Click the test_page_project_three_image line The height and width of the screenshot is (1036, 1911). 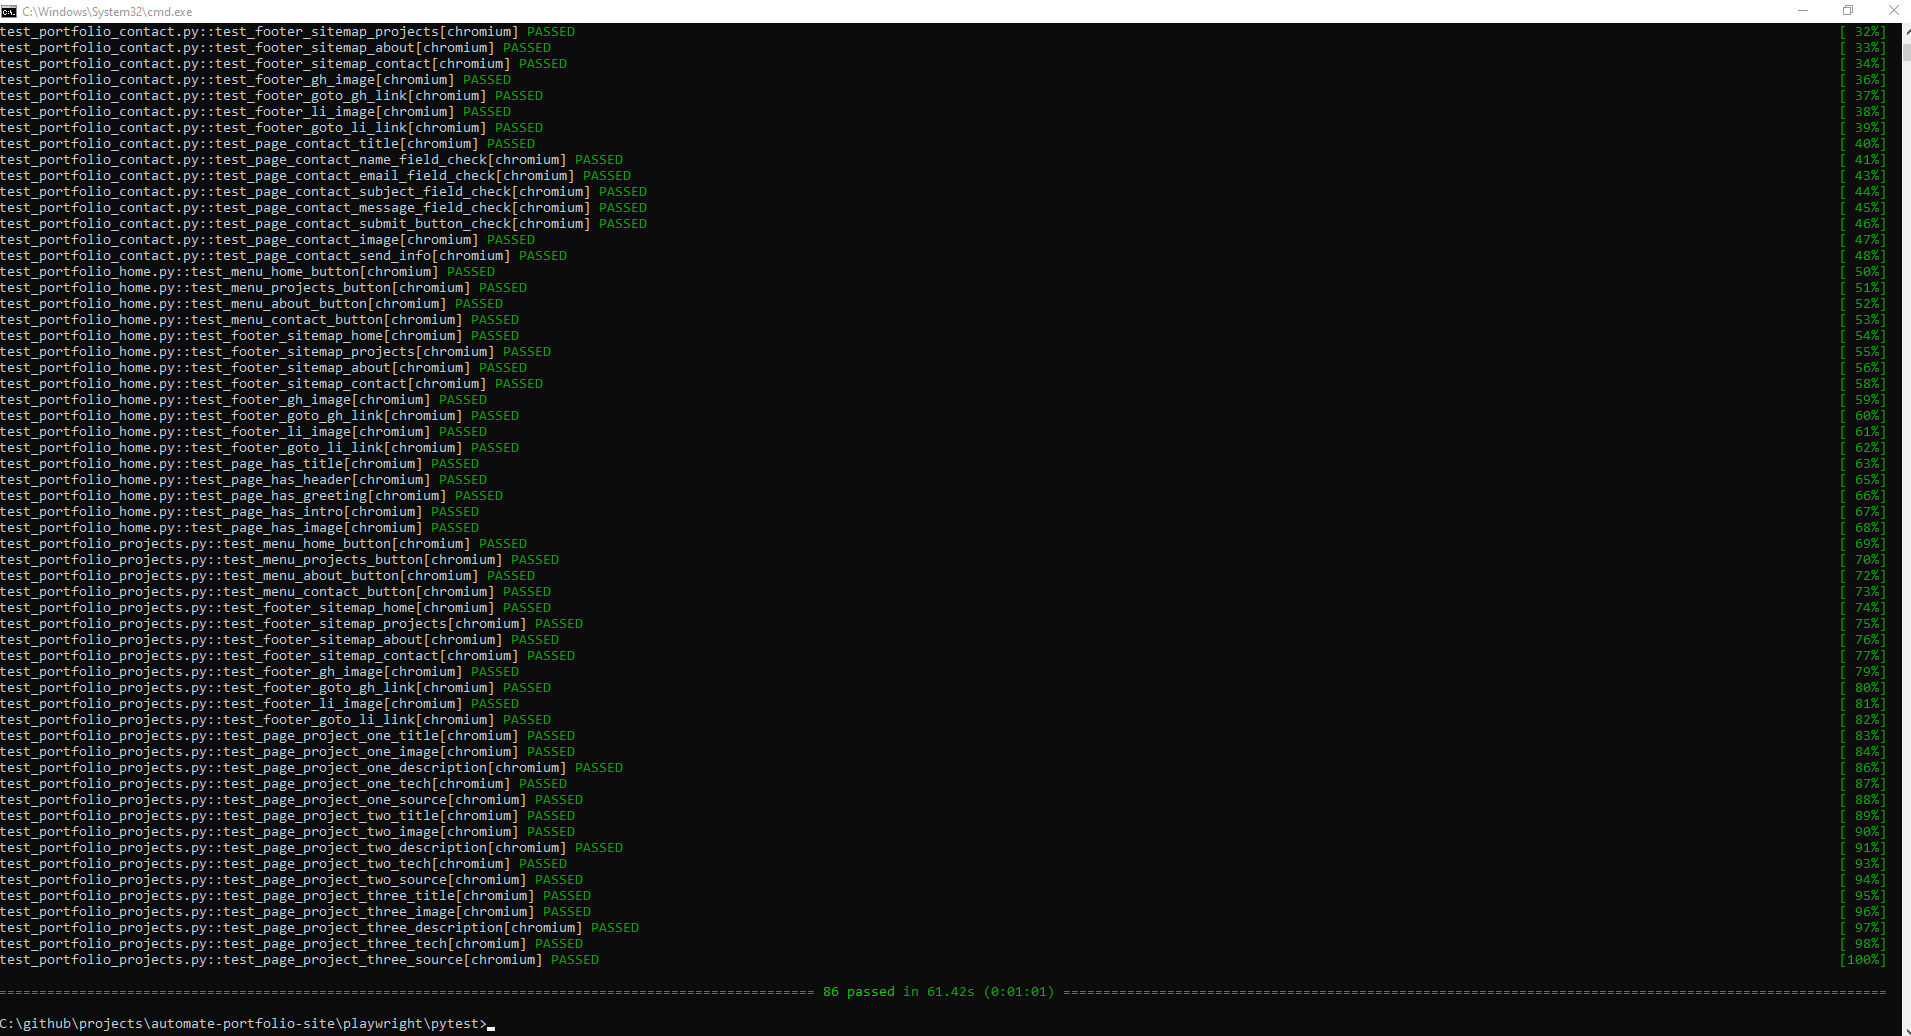(295, 912)
